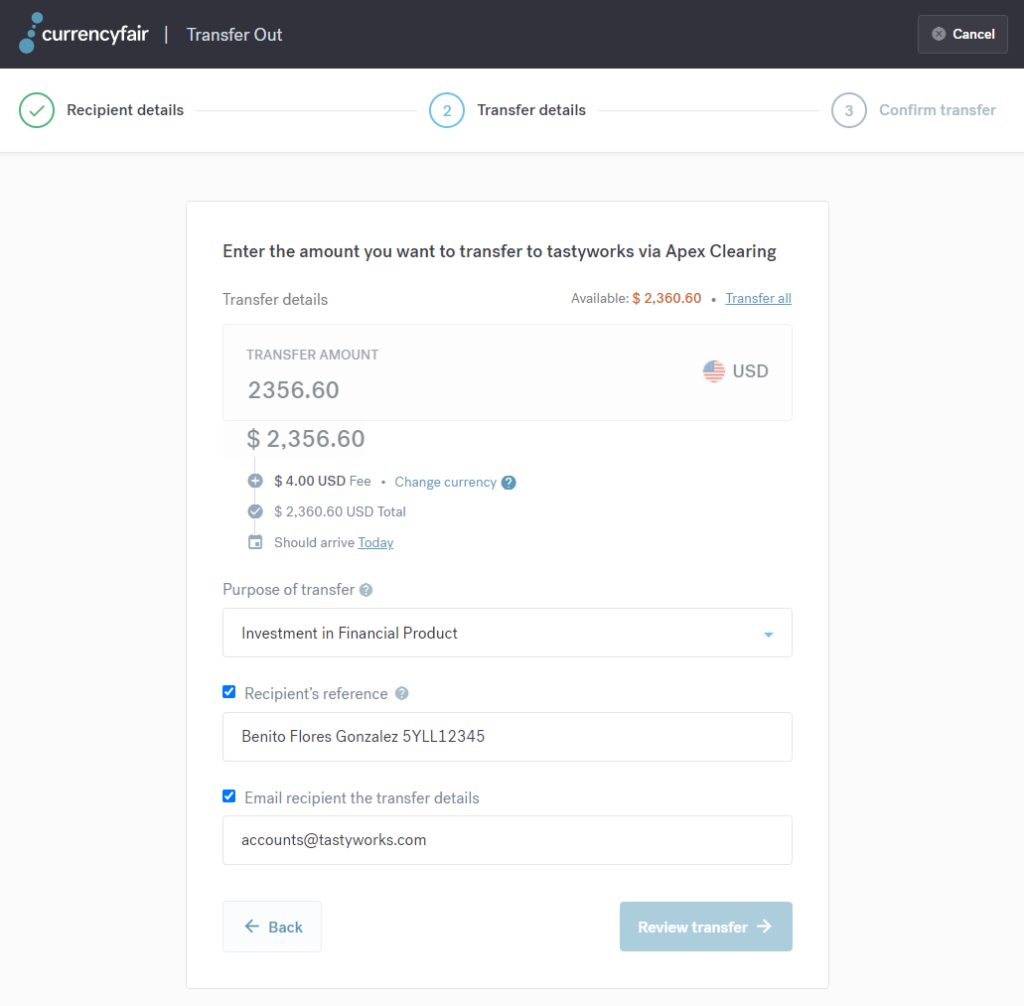The image size is (1024, 1006).
Task: Click the large $ 2,356.60 amount text
Action: [x=306, y=439]
